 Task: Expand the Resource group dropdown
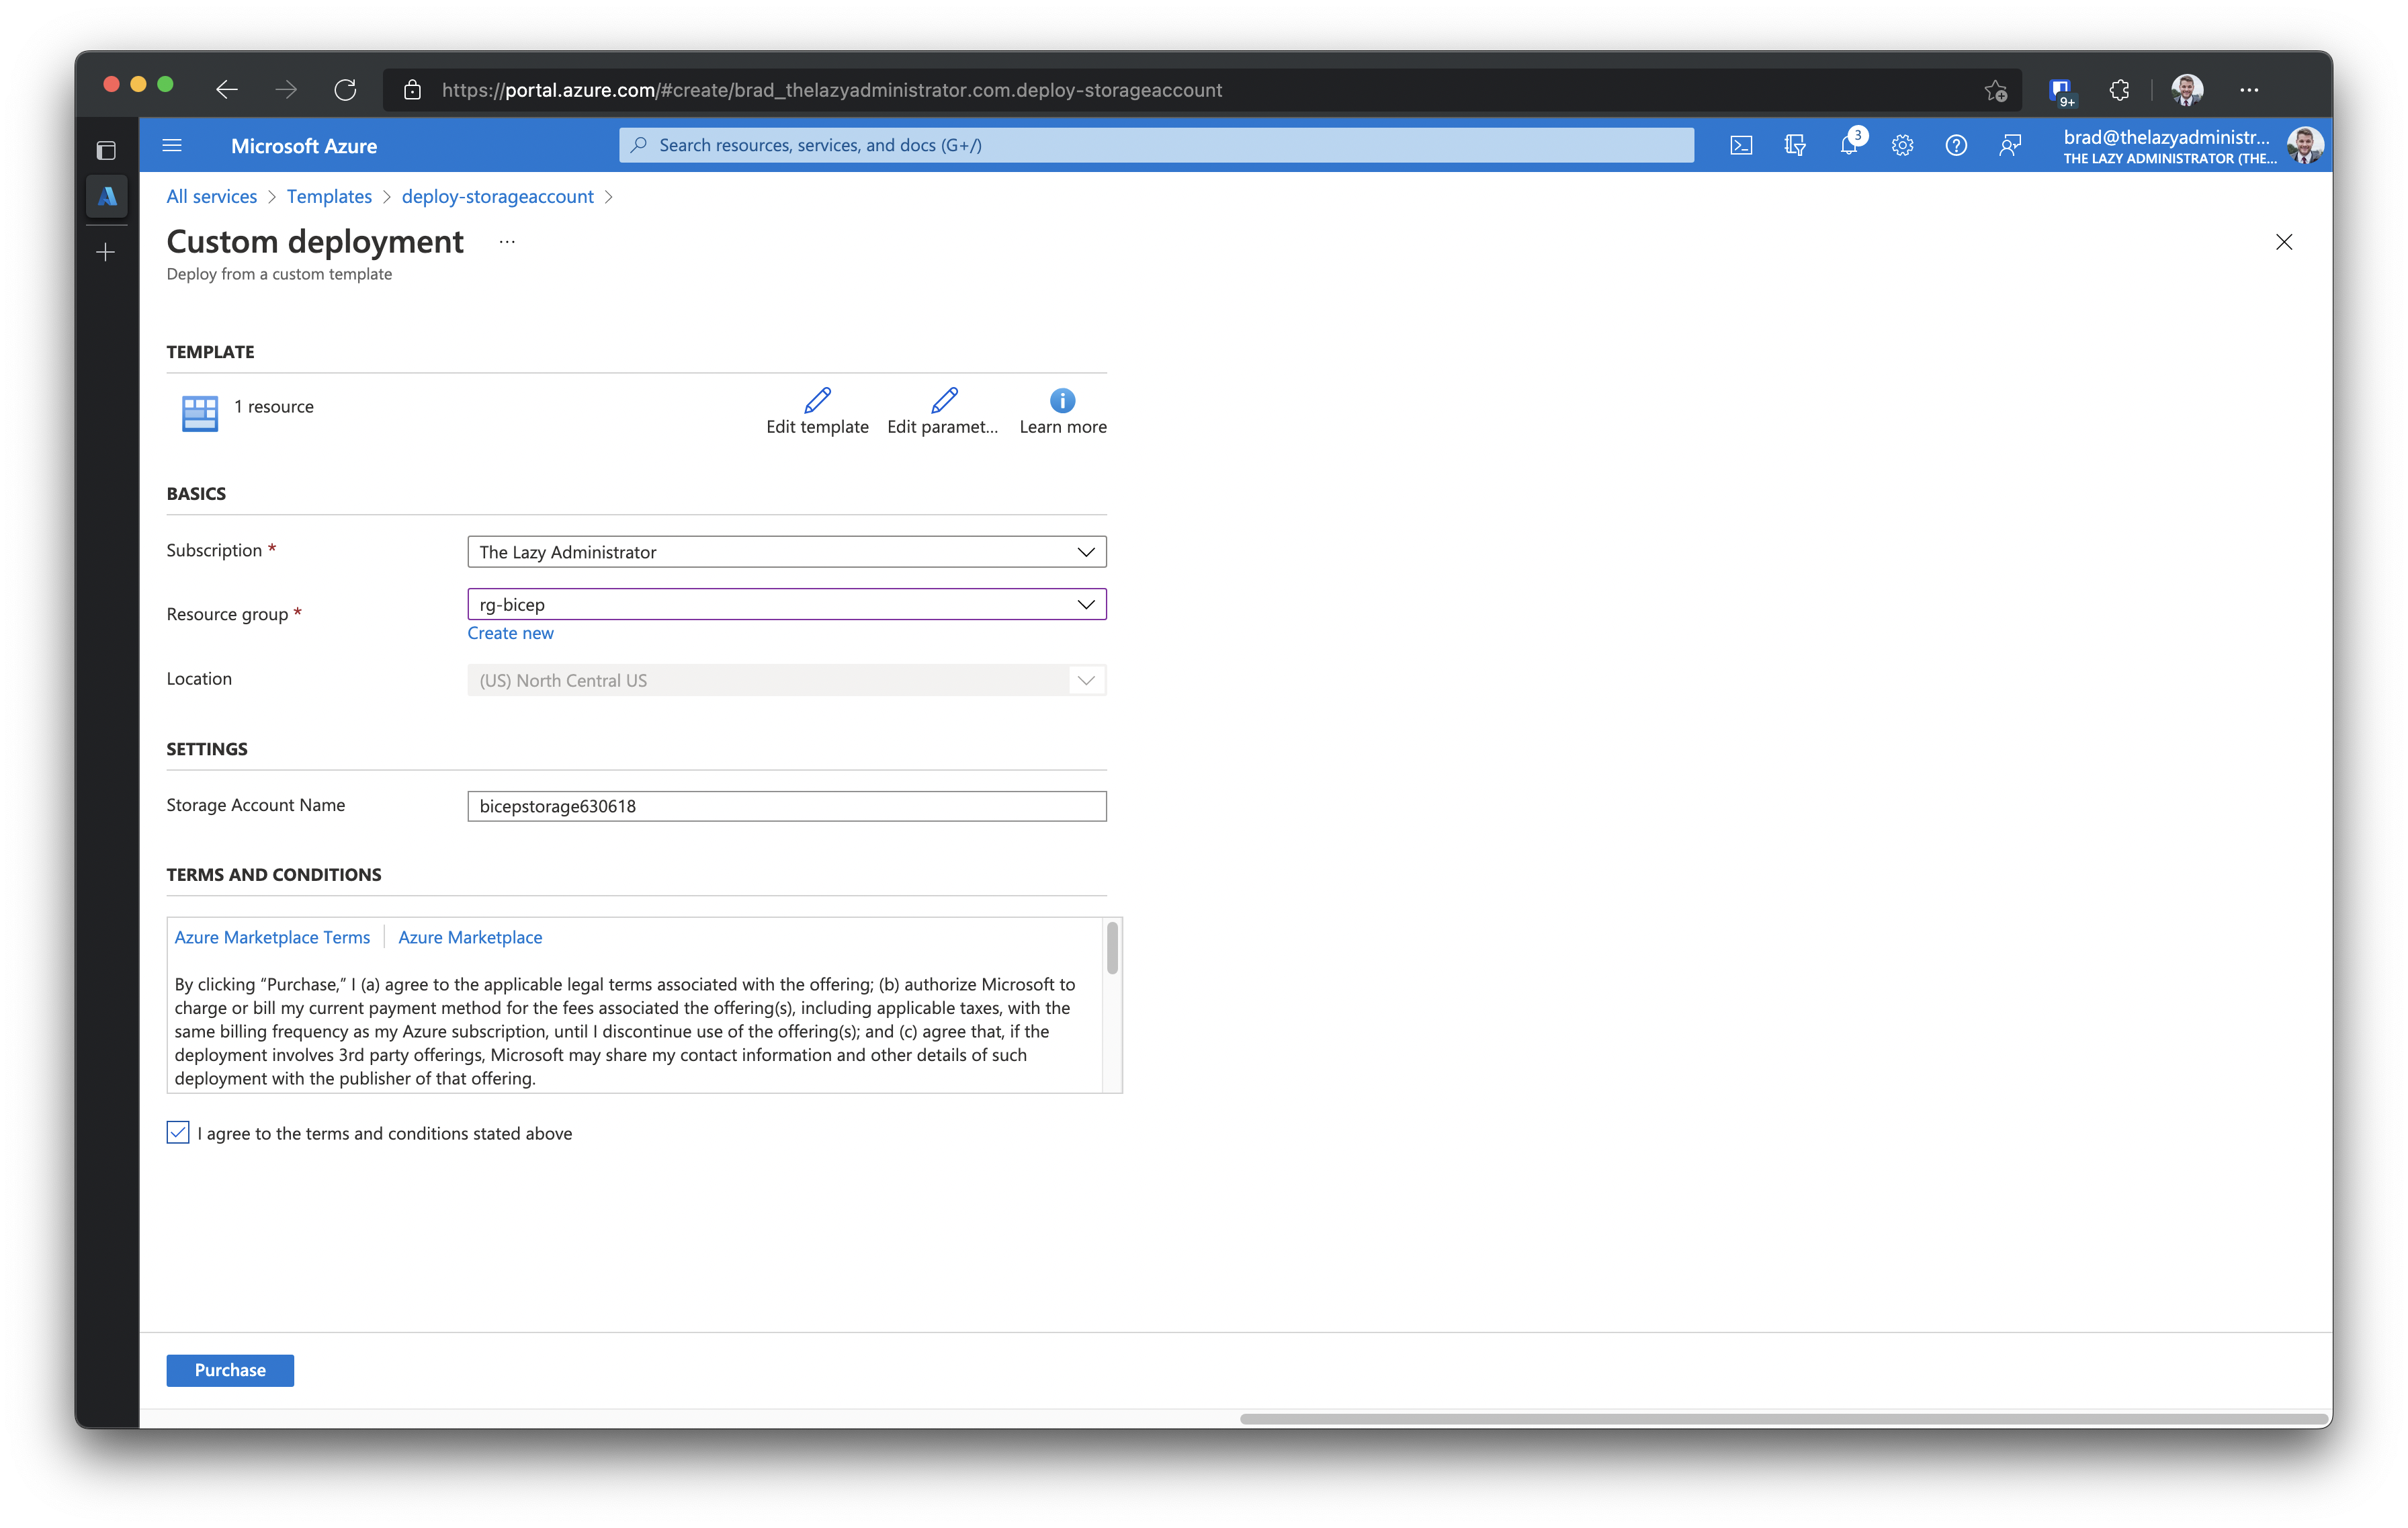(786, 604)
